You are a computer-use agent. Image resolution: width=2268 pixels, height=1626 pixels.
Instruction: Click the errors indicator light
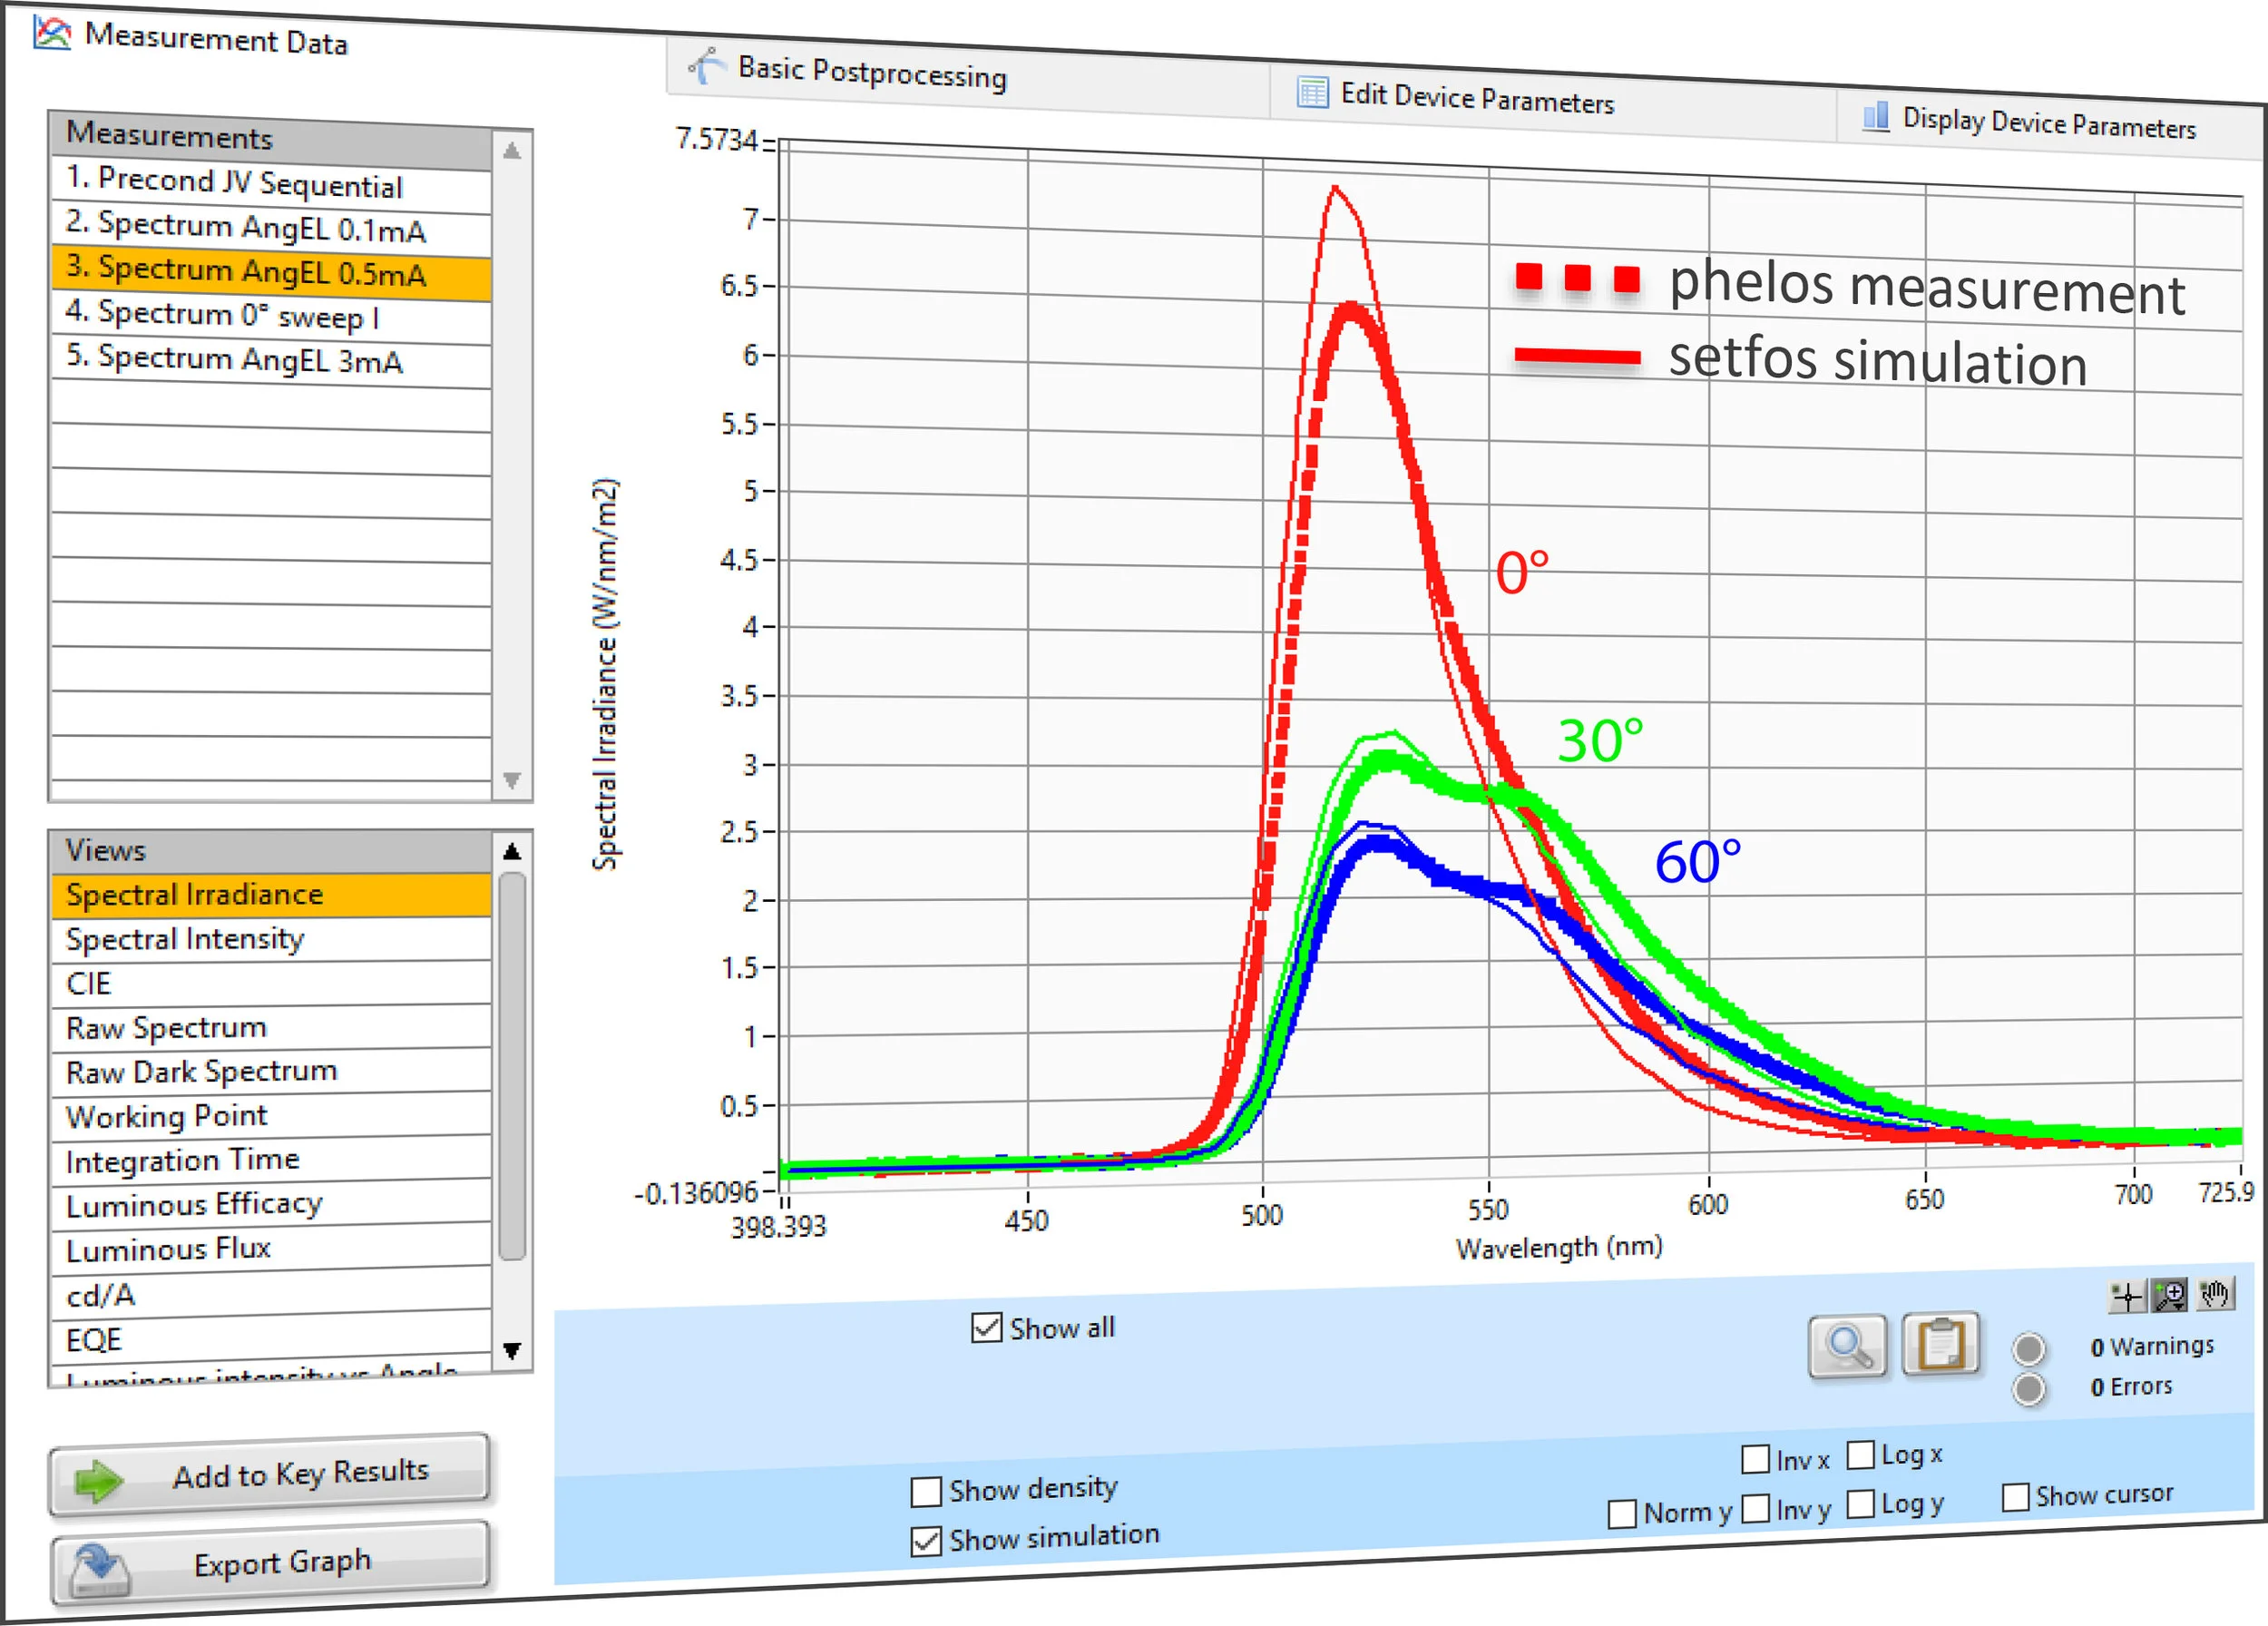(x=2028, y=1388)
